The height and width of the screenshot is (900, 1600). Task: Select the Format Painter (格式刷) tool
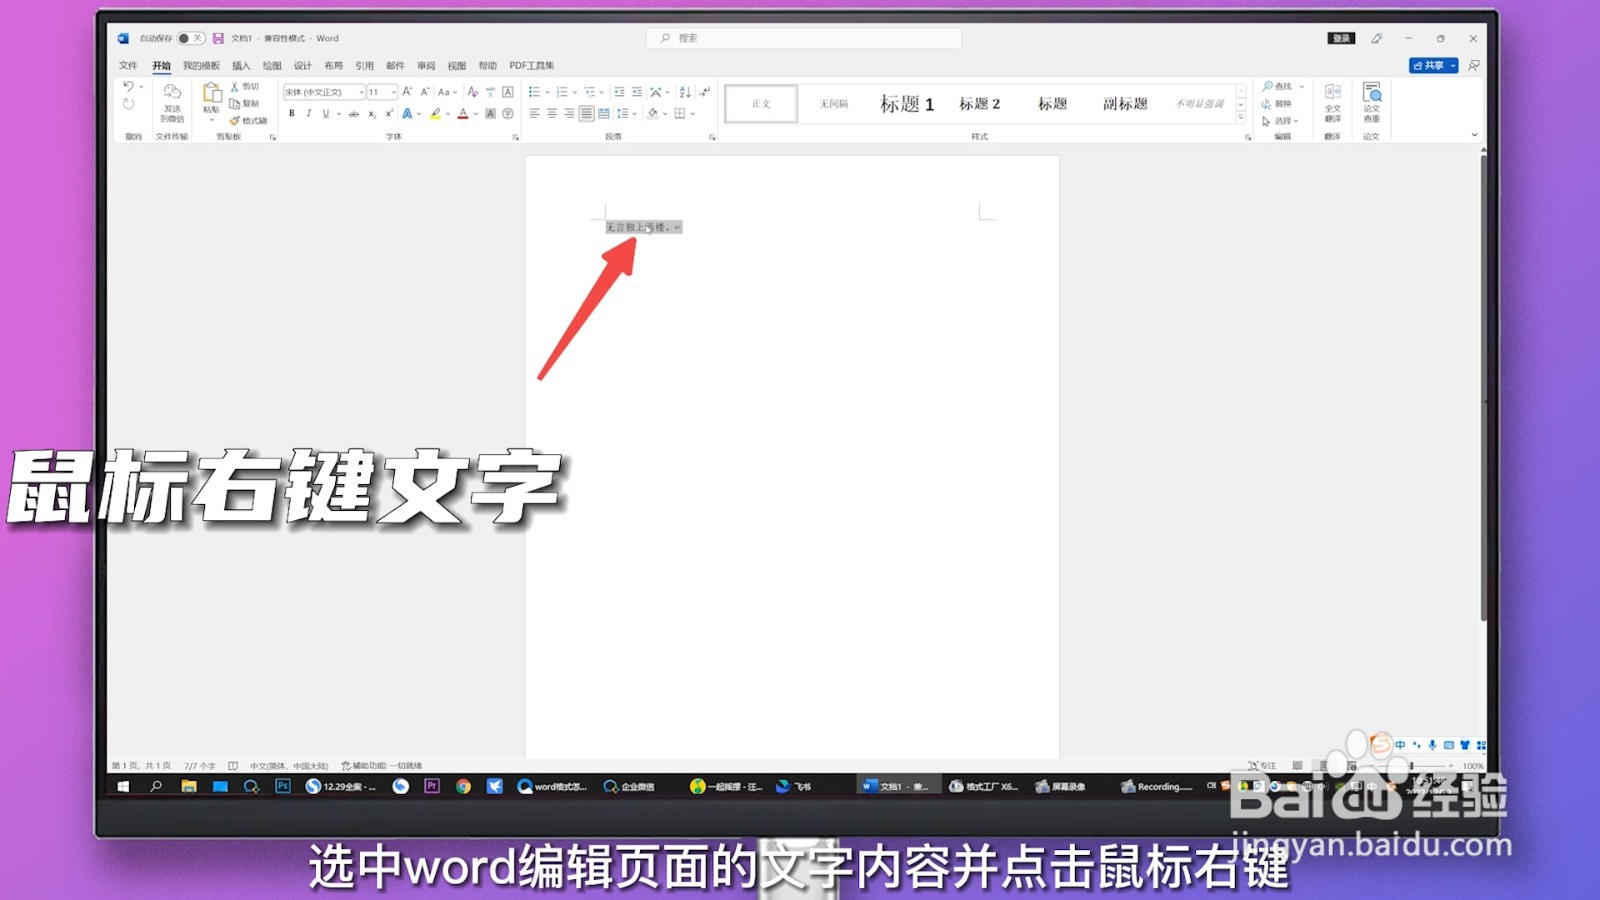pos(248,120)
